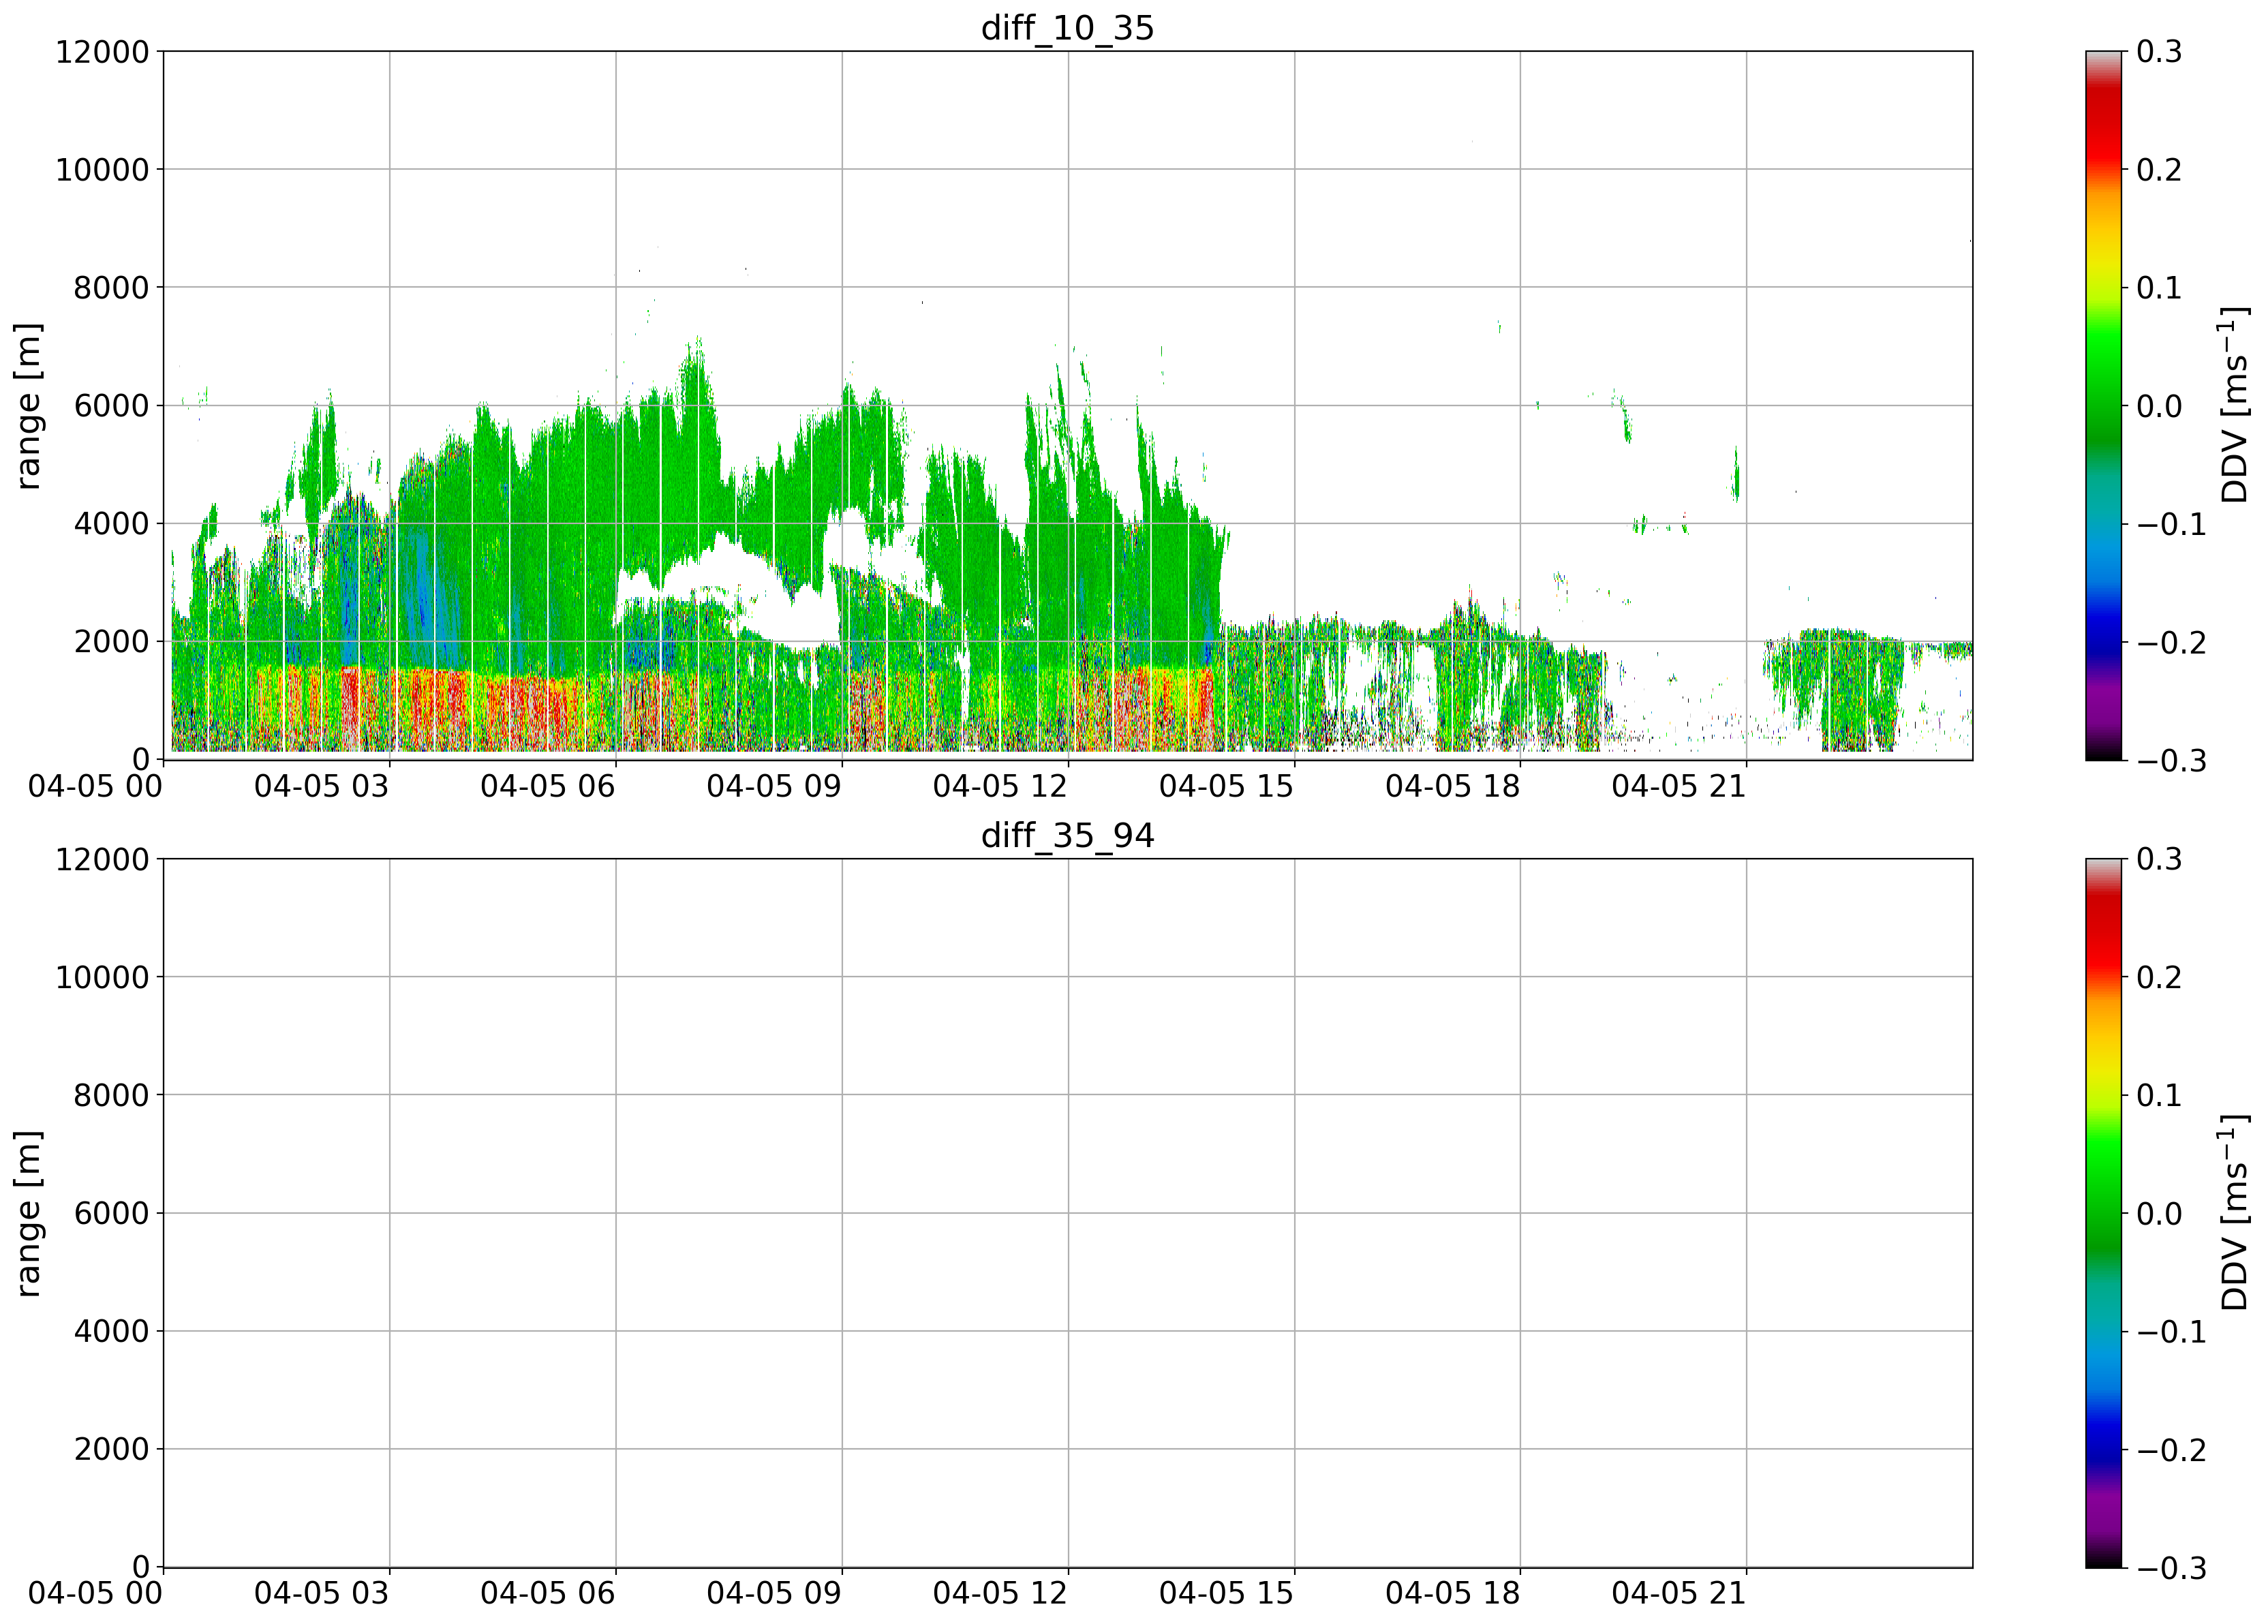
Task: Click the 6000 tick on diff_10_35 range axis
Action: pos(111,406)
